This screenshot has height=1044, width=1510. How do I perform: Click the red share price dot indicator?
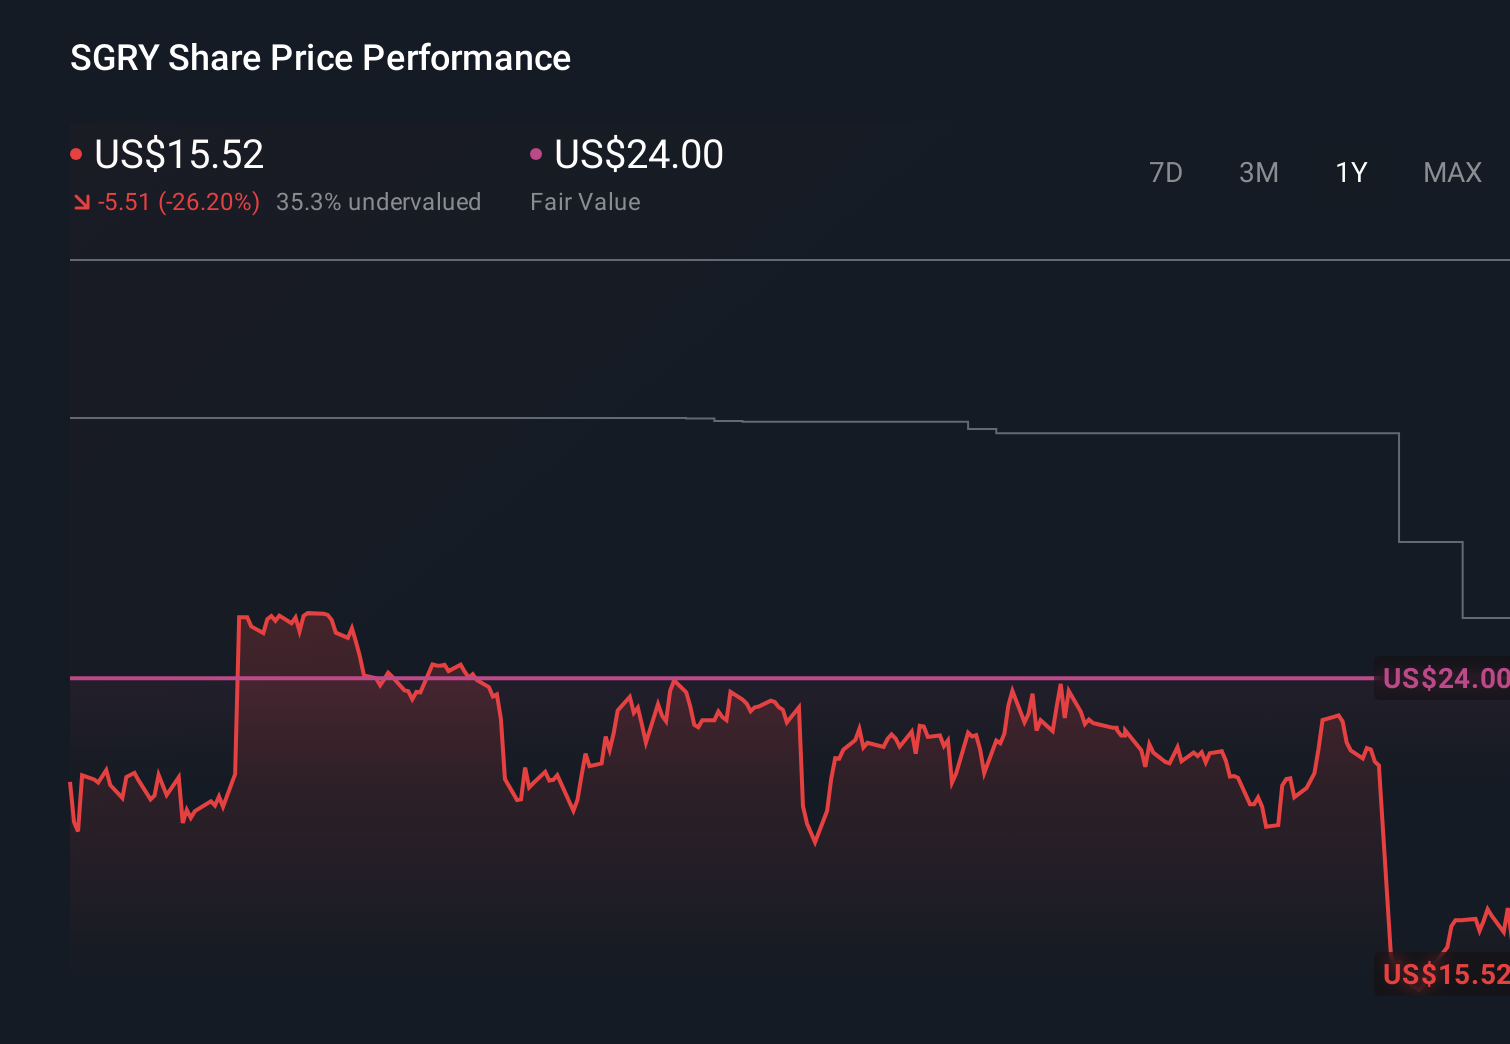[x=76, y=153]
